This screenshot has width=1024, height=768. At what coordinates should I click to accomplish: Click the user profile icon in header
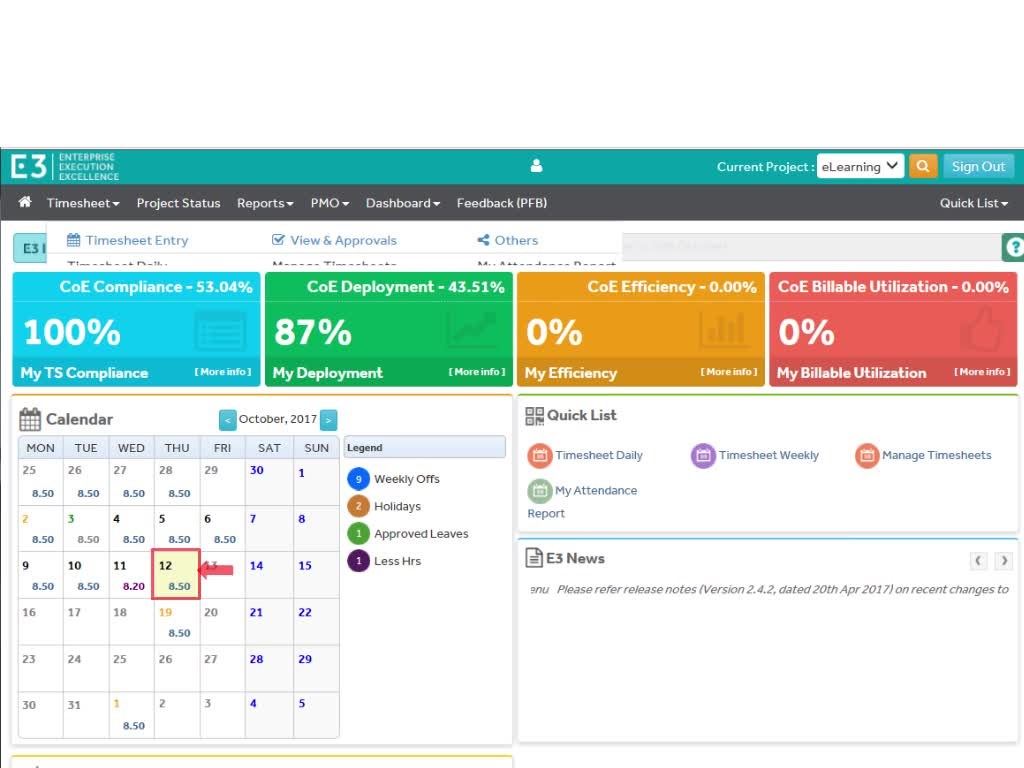point(536,166)
